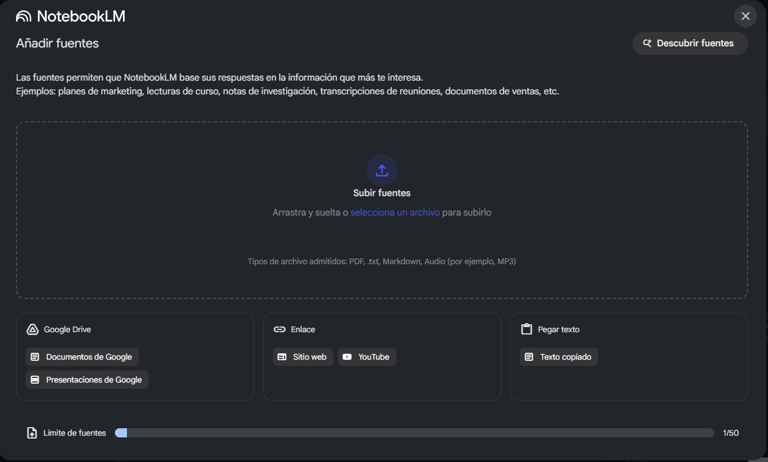
Task: Add Presentaciones de Google source
Action: (x=87, y=380)
